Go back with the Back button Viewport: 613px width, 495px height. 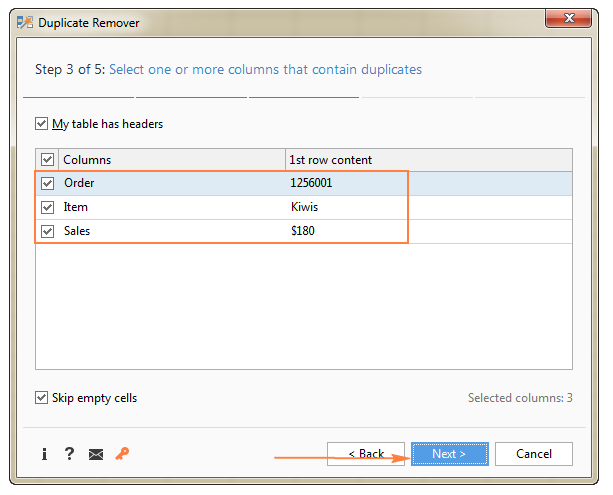(365, 454)
